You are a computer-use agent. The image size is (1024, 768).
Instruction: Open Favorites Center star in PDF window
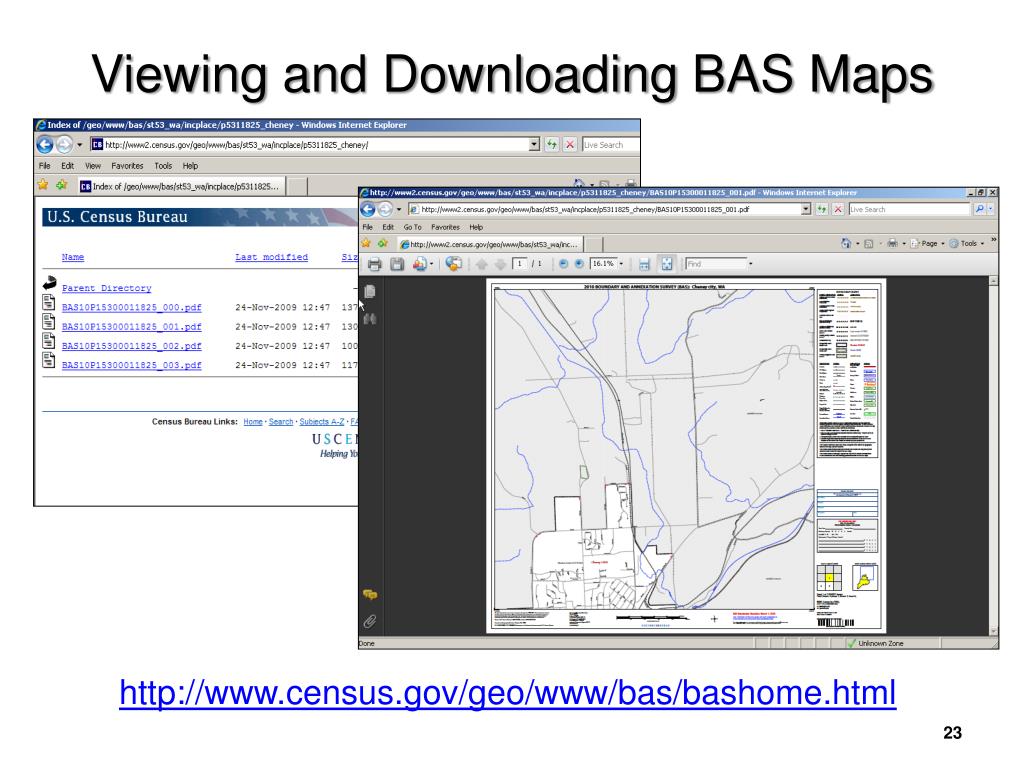click(366, 244)
